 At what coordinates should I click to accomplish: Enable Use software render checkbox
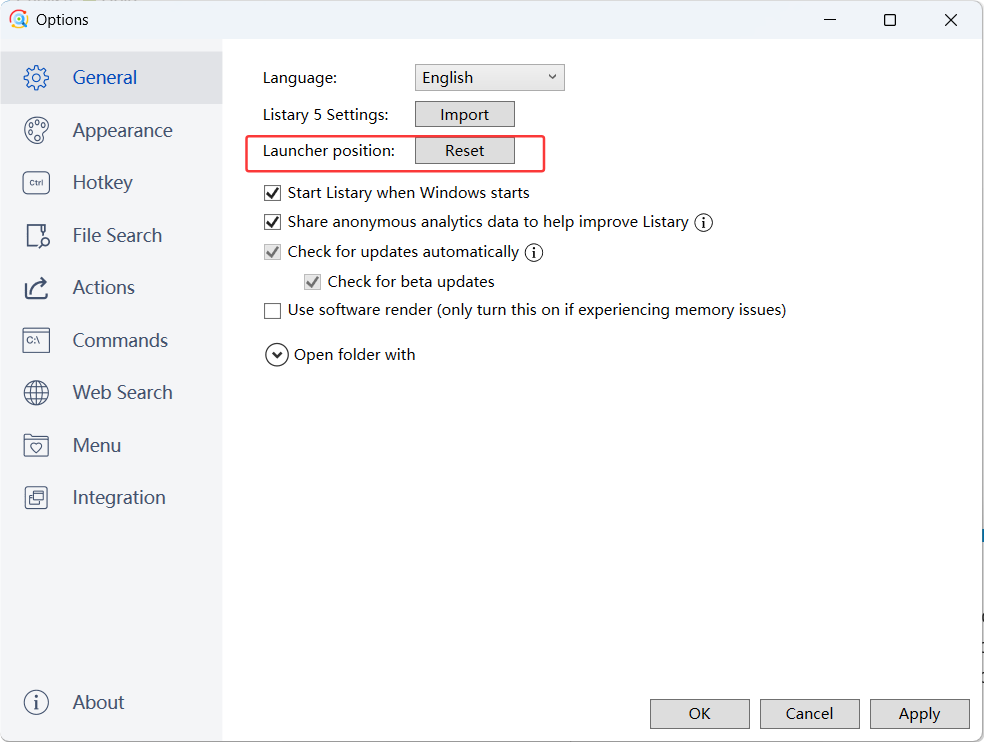pos(272,311)
